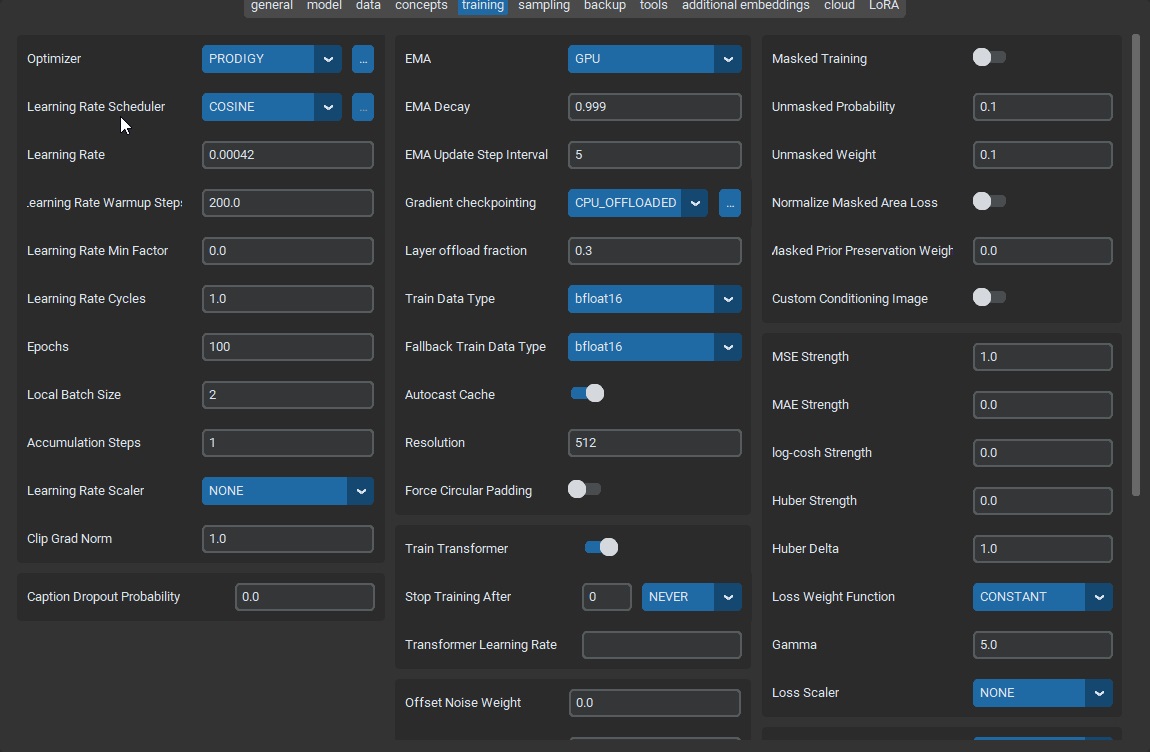
Task: Open the Train Data Type dropdown
Action: [654, 299]
